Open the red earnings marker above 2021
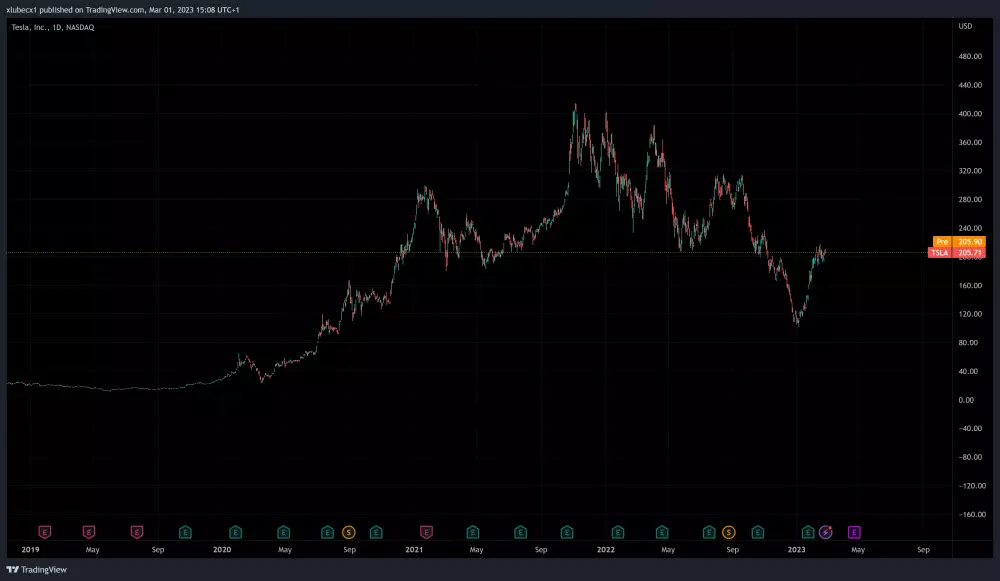 click(x=427, y=532)
